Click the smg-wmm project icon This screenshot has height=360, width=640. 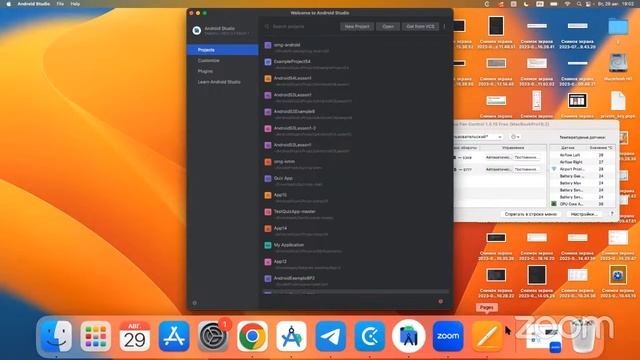268,162
